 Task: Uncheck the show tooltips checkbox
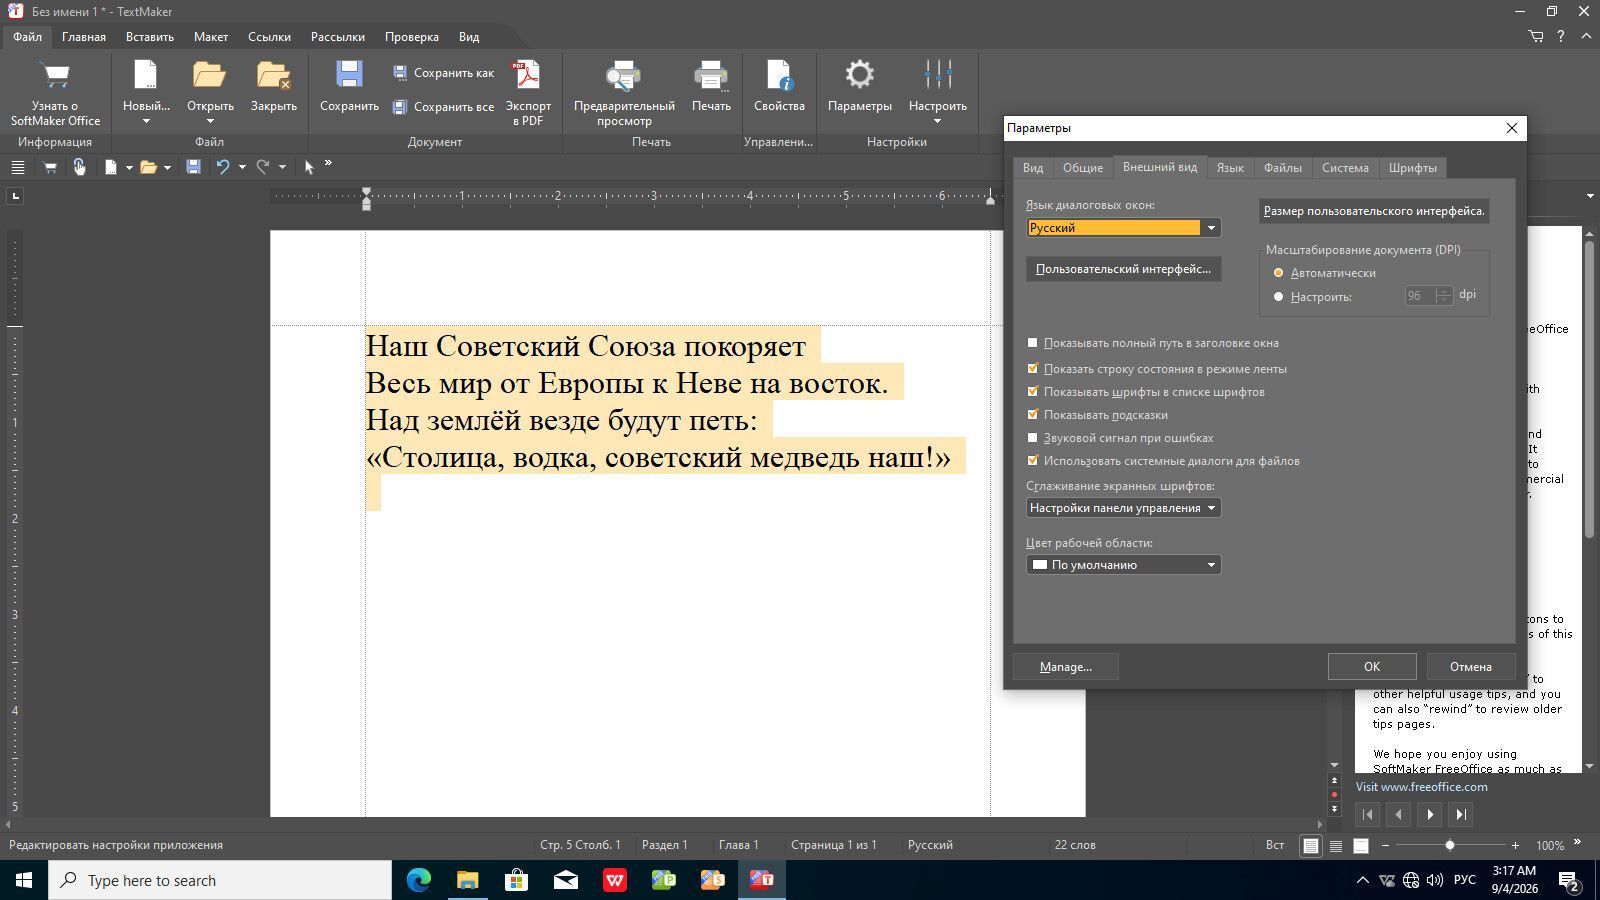(1033, 415)
